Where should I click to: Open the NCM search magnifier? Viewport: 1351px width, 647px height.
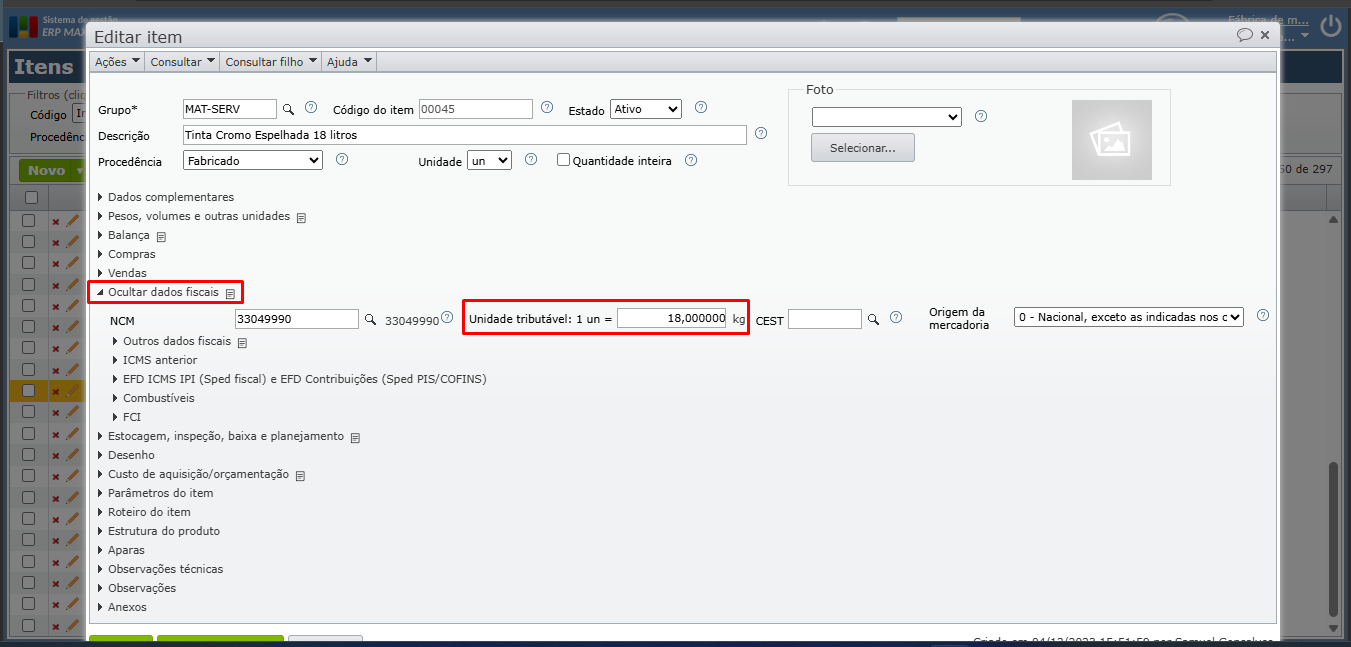tap(370, 319)
